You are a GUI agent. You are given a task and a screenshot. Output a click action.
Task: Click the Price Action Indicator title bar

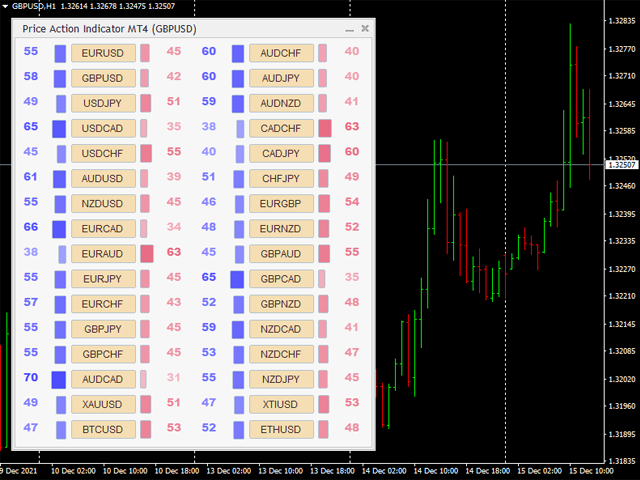coord(150,29)
